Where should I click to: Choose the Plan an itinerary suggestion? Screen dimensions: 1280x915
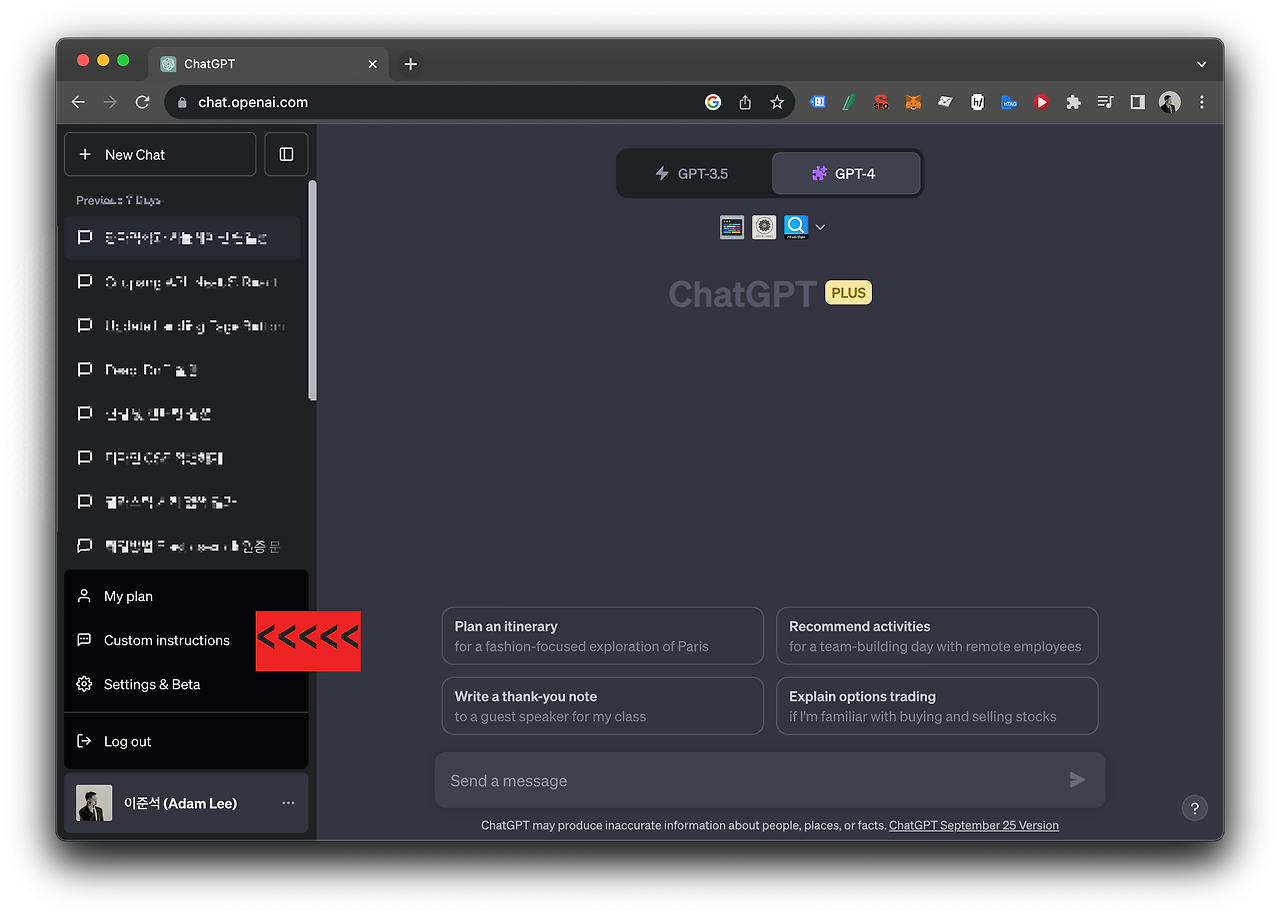pos(602,636)
